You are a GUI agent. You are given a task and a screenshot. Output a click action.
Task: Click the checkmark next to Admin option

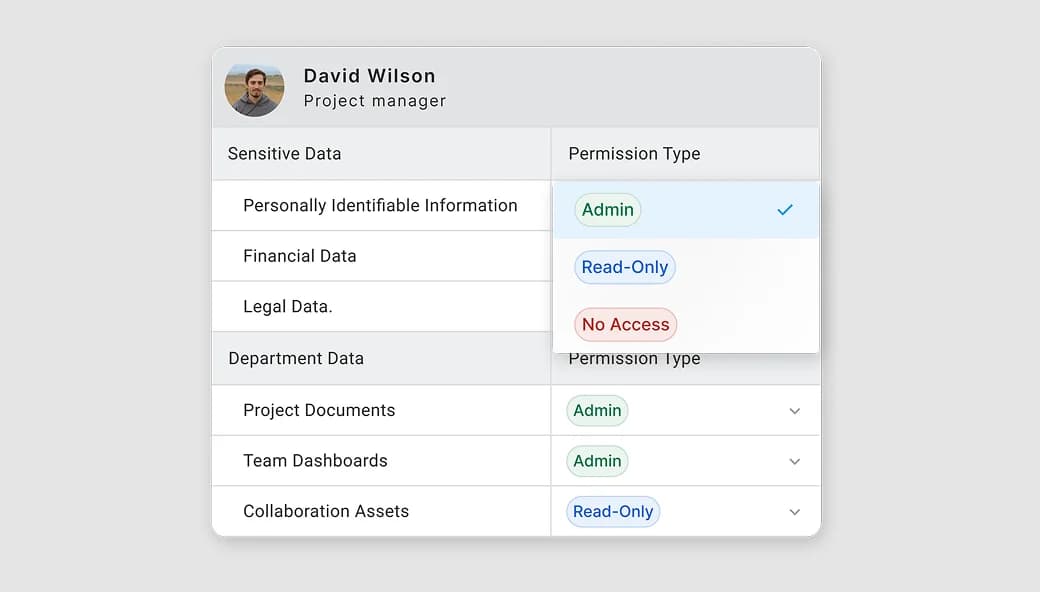[x=785, y=210]
